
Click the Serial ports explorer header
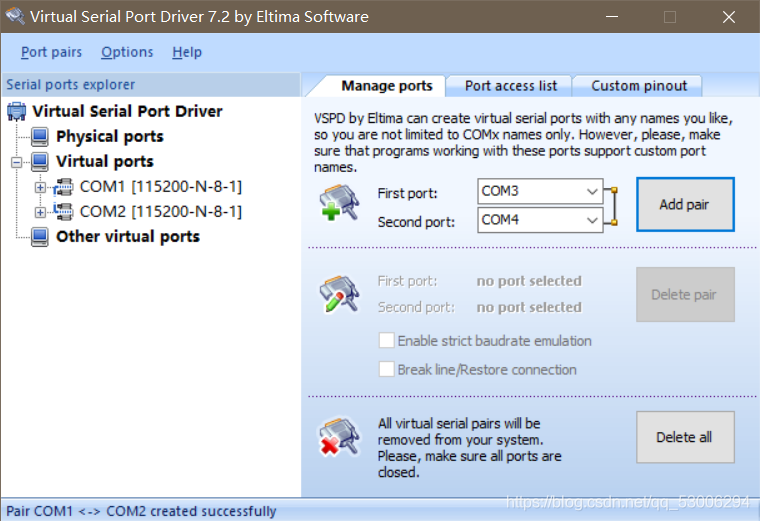(x=151, y=84)
